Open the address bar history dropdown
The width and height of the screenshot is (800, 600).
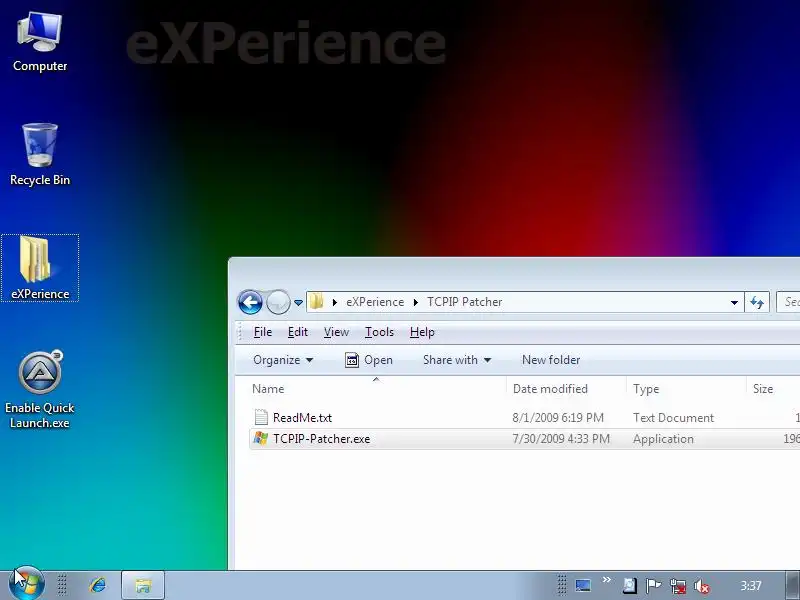[734, 302]
